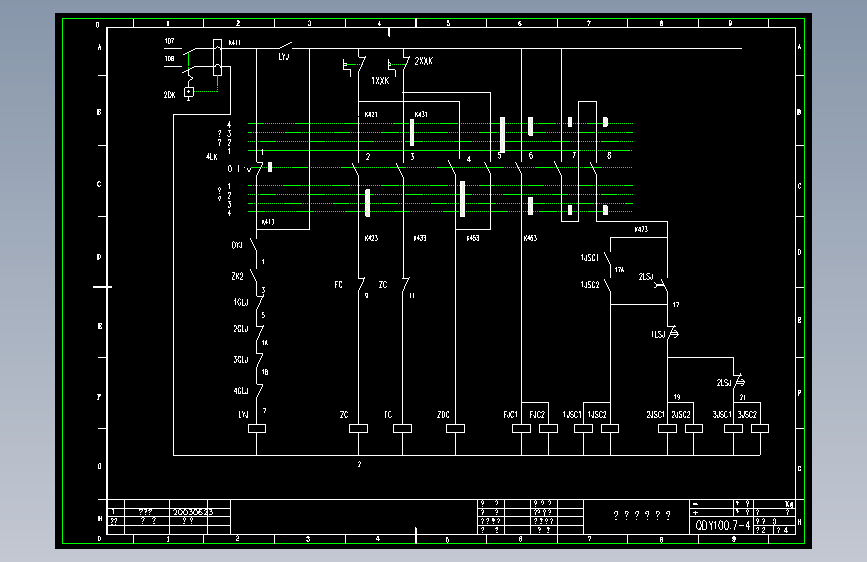Select the 2LSJ label above node 21
Viewport: 867px width, 562px height.
[724, 382]
